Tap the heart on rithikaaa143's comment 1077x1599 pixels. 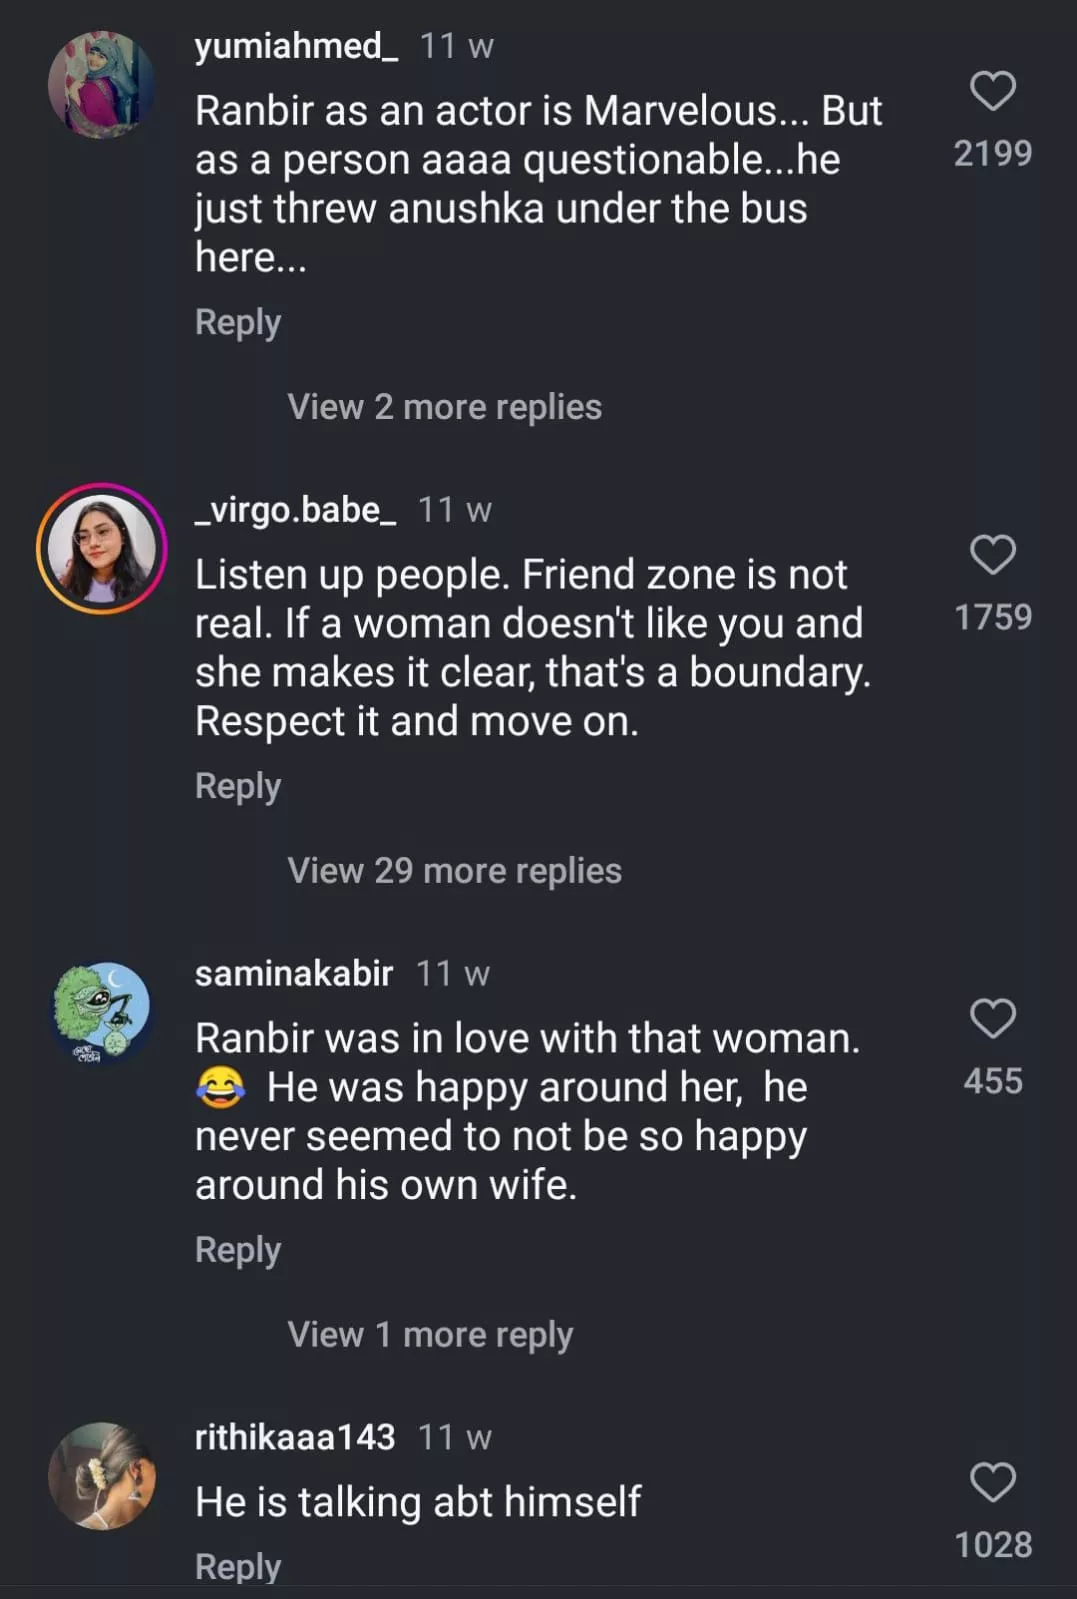992,1482
